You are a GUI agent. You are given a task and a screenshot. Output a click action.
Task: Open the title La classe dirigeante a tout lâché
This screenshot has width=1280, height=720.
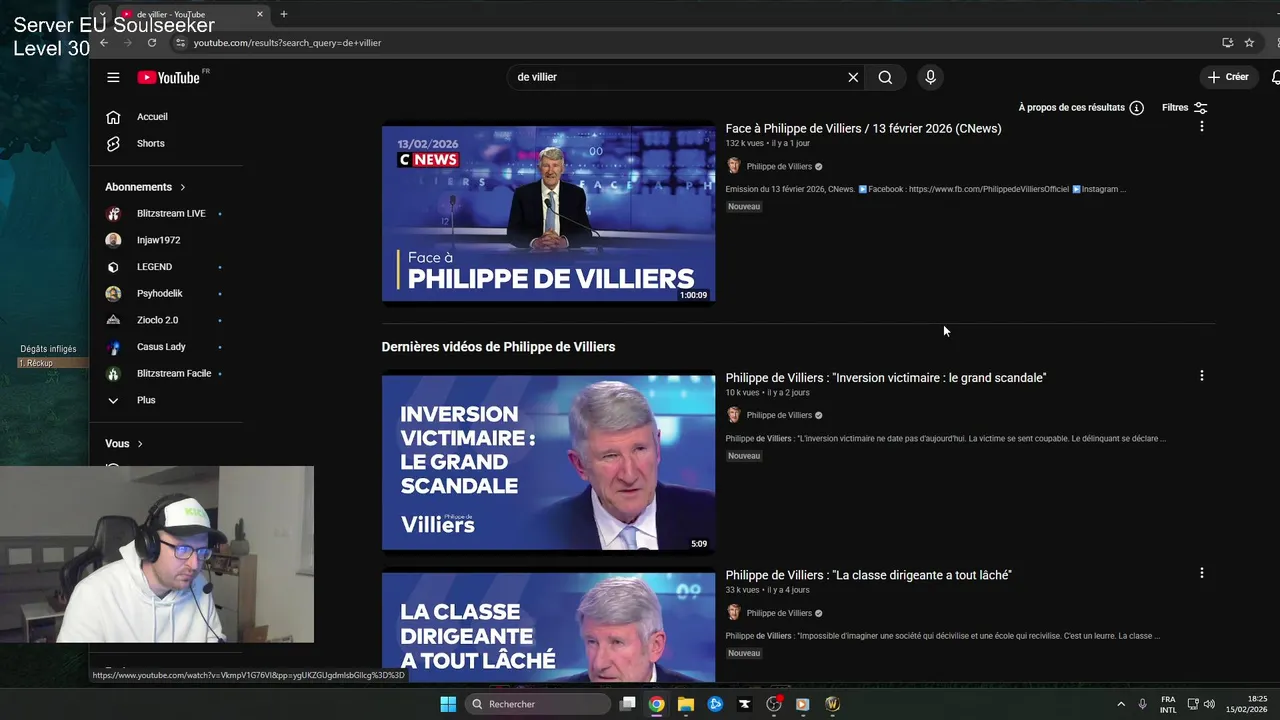[868, 575]
